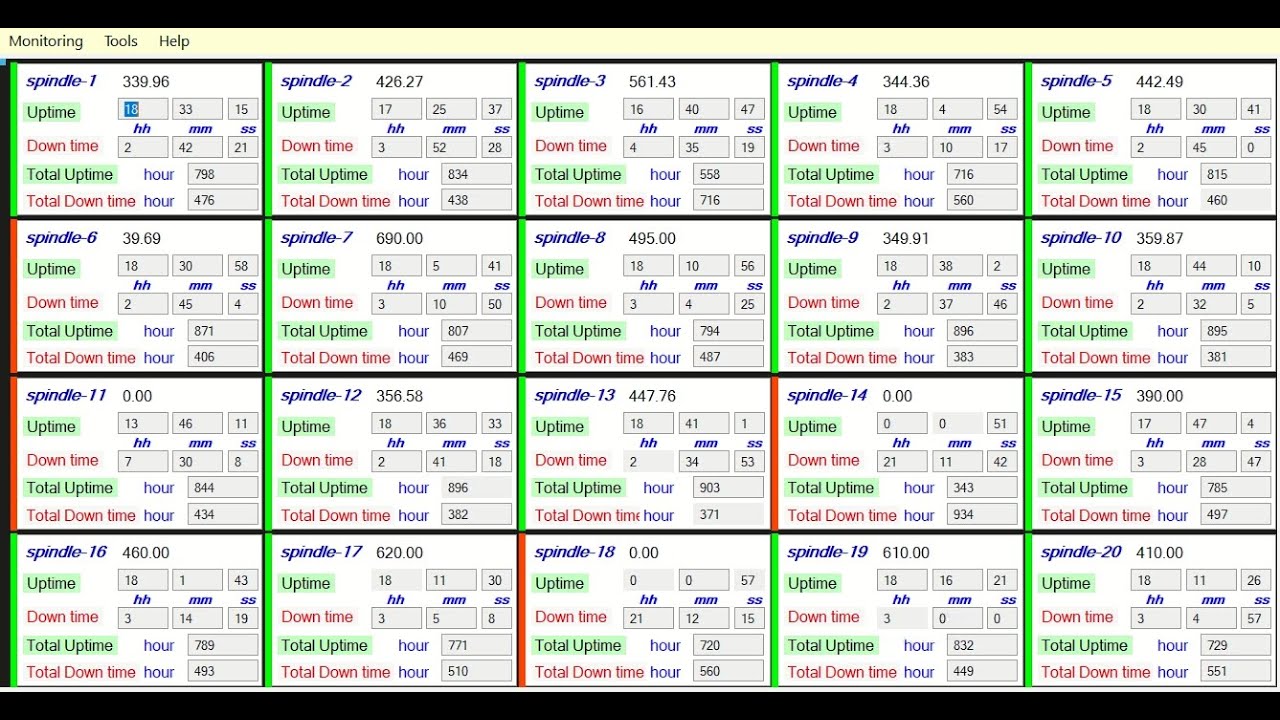Click spindle-8 title label

pyautogui.click(x=570, y=238)
